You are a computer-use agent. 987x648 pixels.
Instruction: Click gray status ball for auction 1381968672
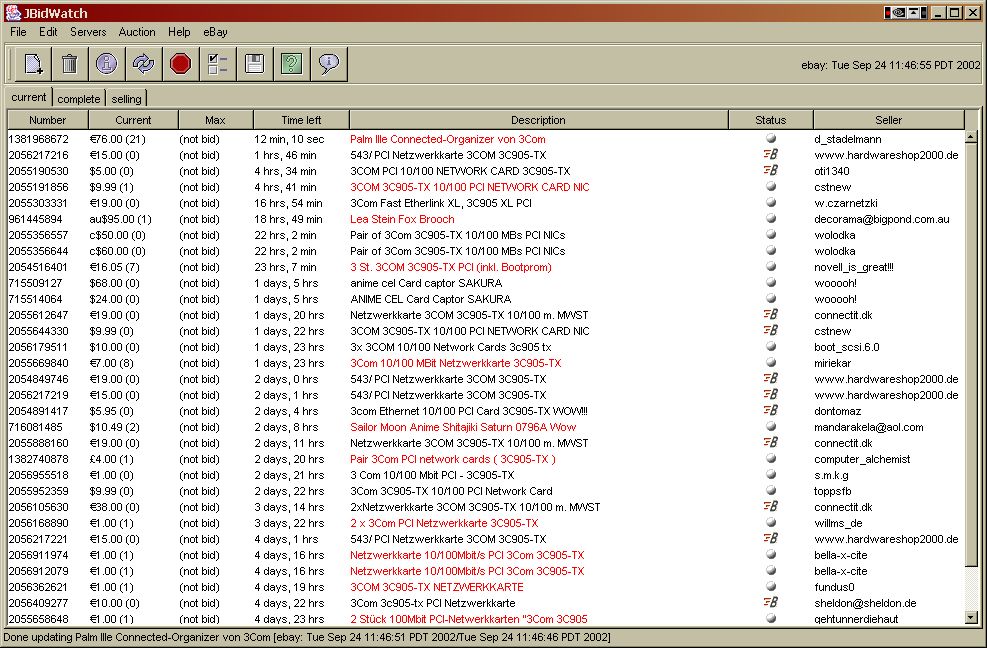[770, 138]
